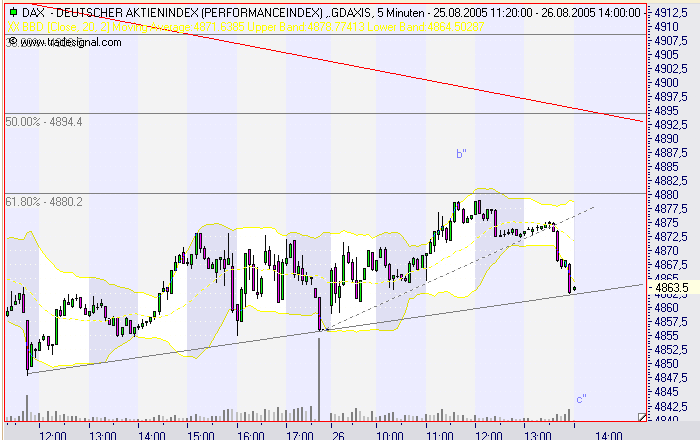This screenshot has width=700, height=440.
Task: Click the 10:00 time axis label
Action: click(390, 435)
